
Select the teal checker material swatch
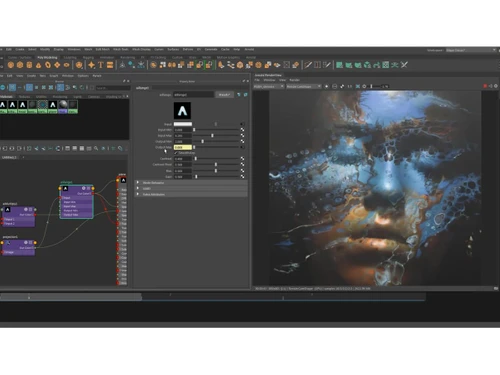tap(42, 107)
